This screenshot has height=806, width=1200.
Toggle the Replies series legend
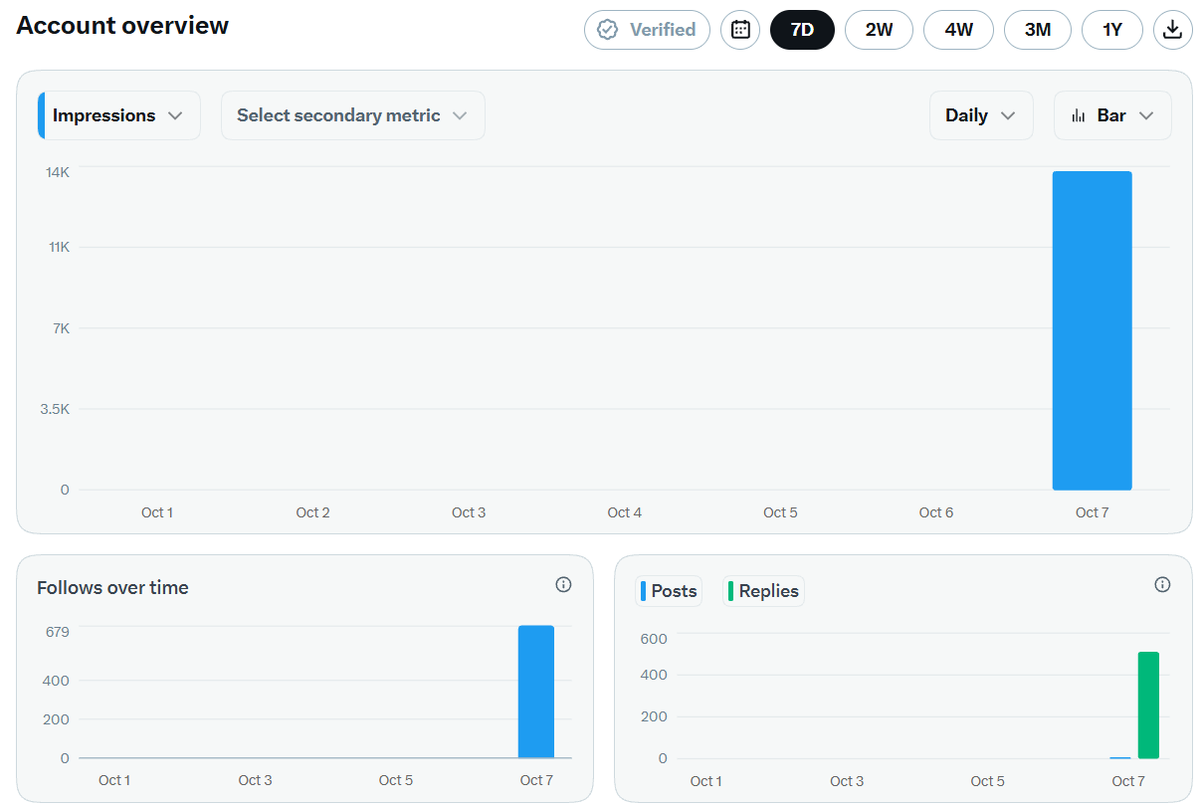coord(763,591)
